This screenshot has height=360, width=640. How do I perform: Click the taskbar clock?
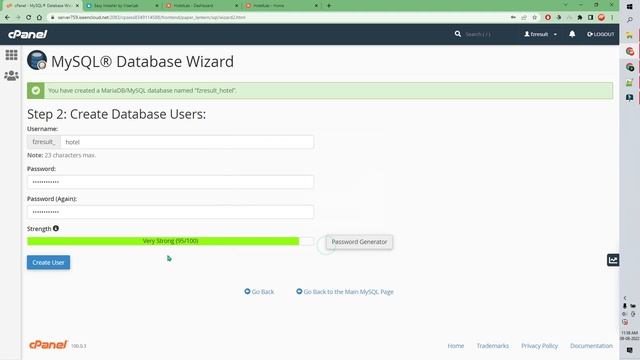point(629,336)
